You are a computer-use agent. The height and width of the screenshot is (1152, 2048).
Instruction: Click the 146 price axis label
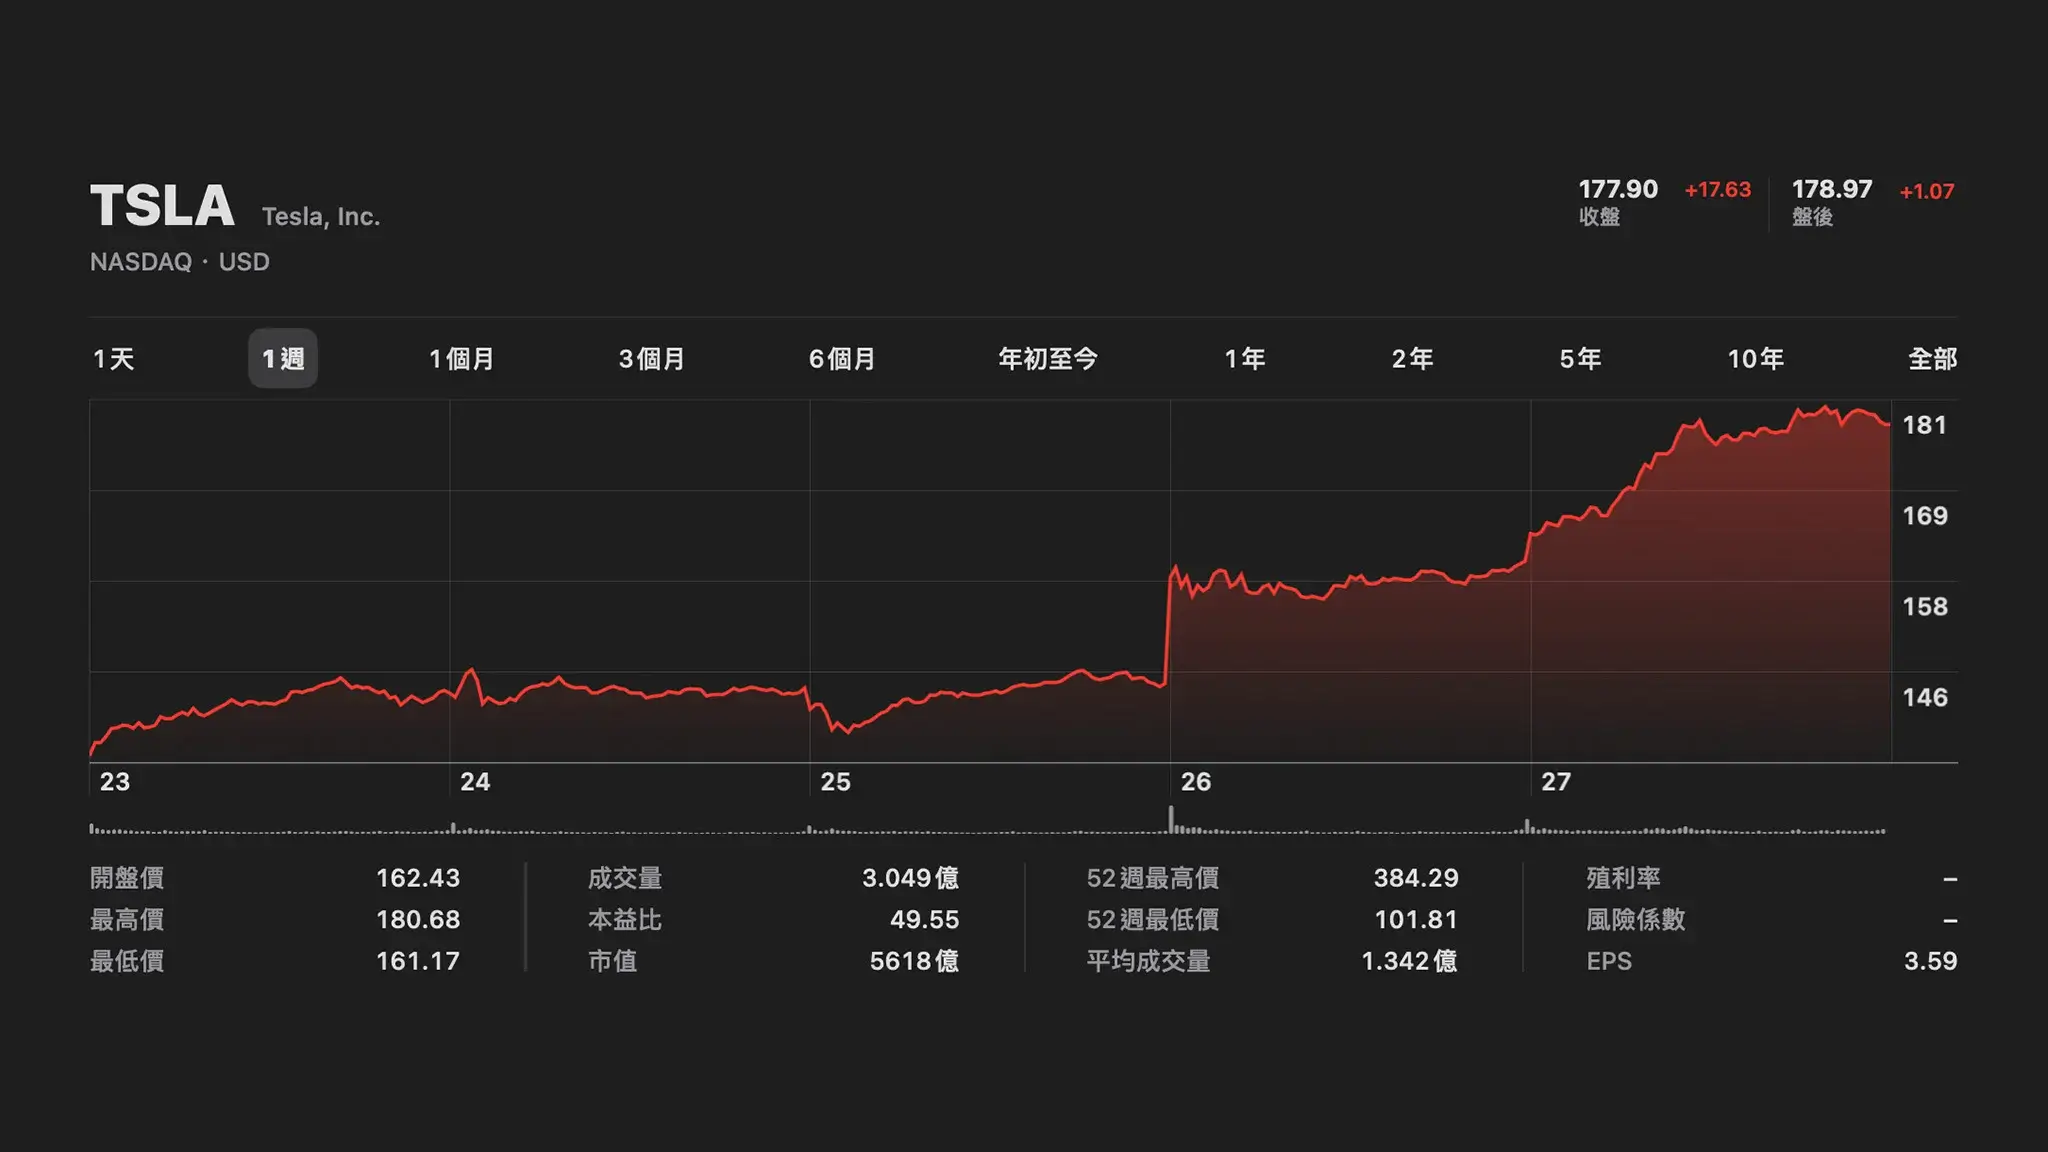pos(1925,698)
